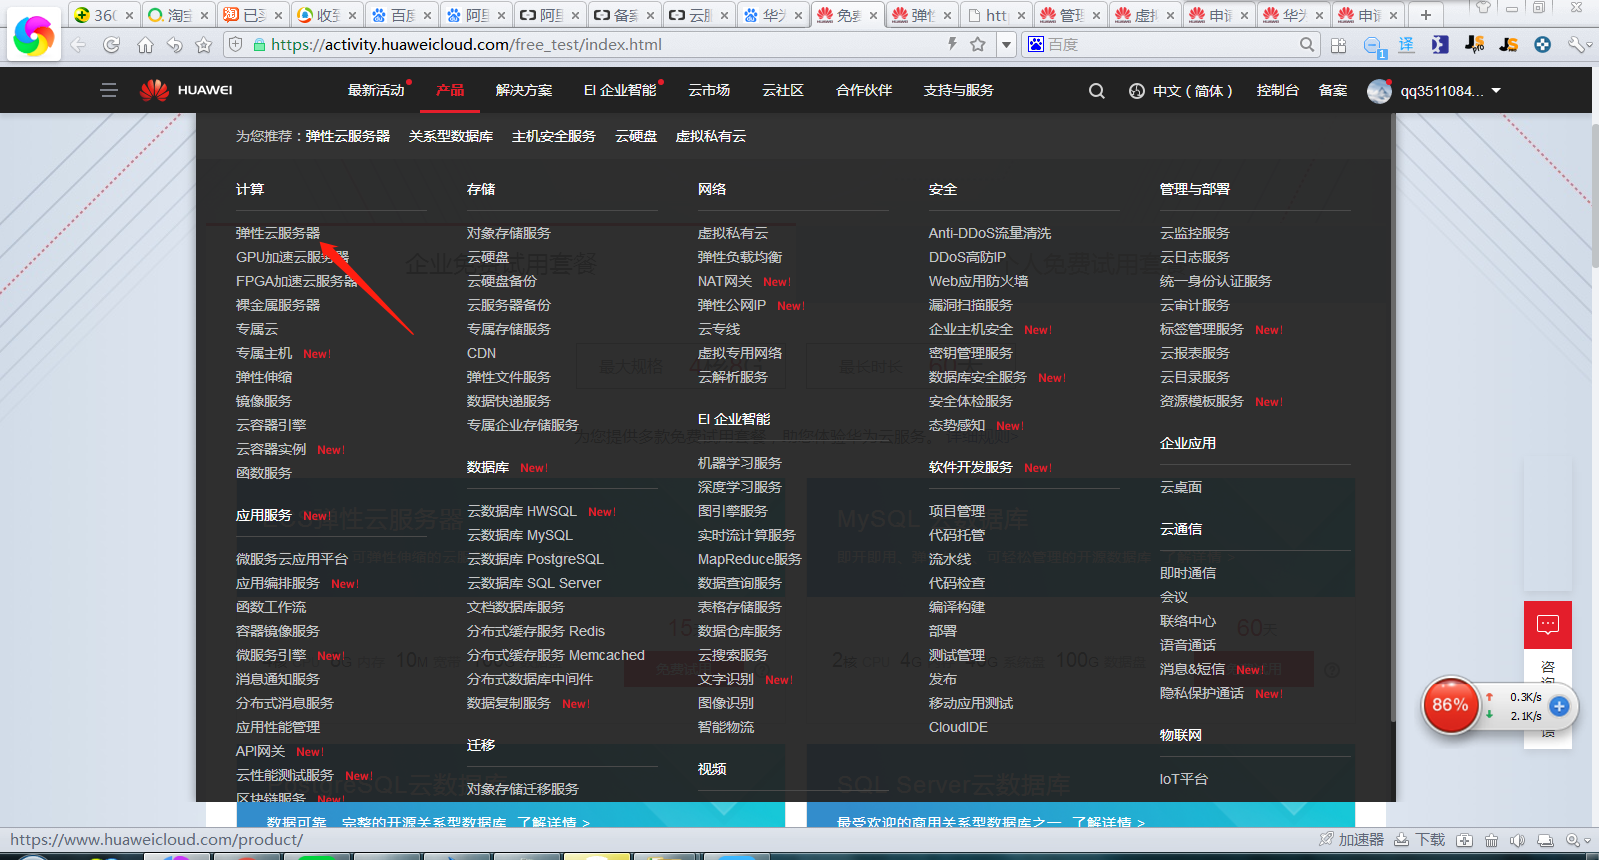Open browser home page icon

tap(145, 45)
